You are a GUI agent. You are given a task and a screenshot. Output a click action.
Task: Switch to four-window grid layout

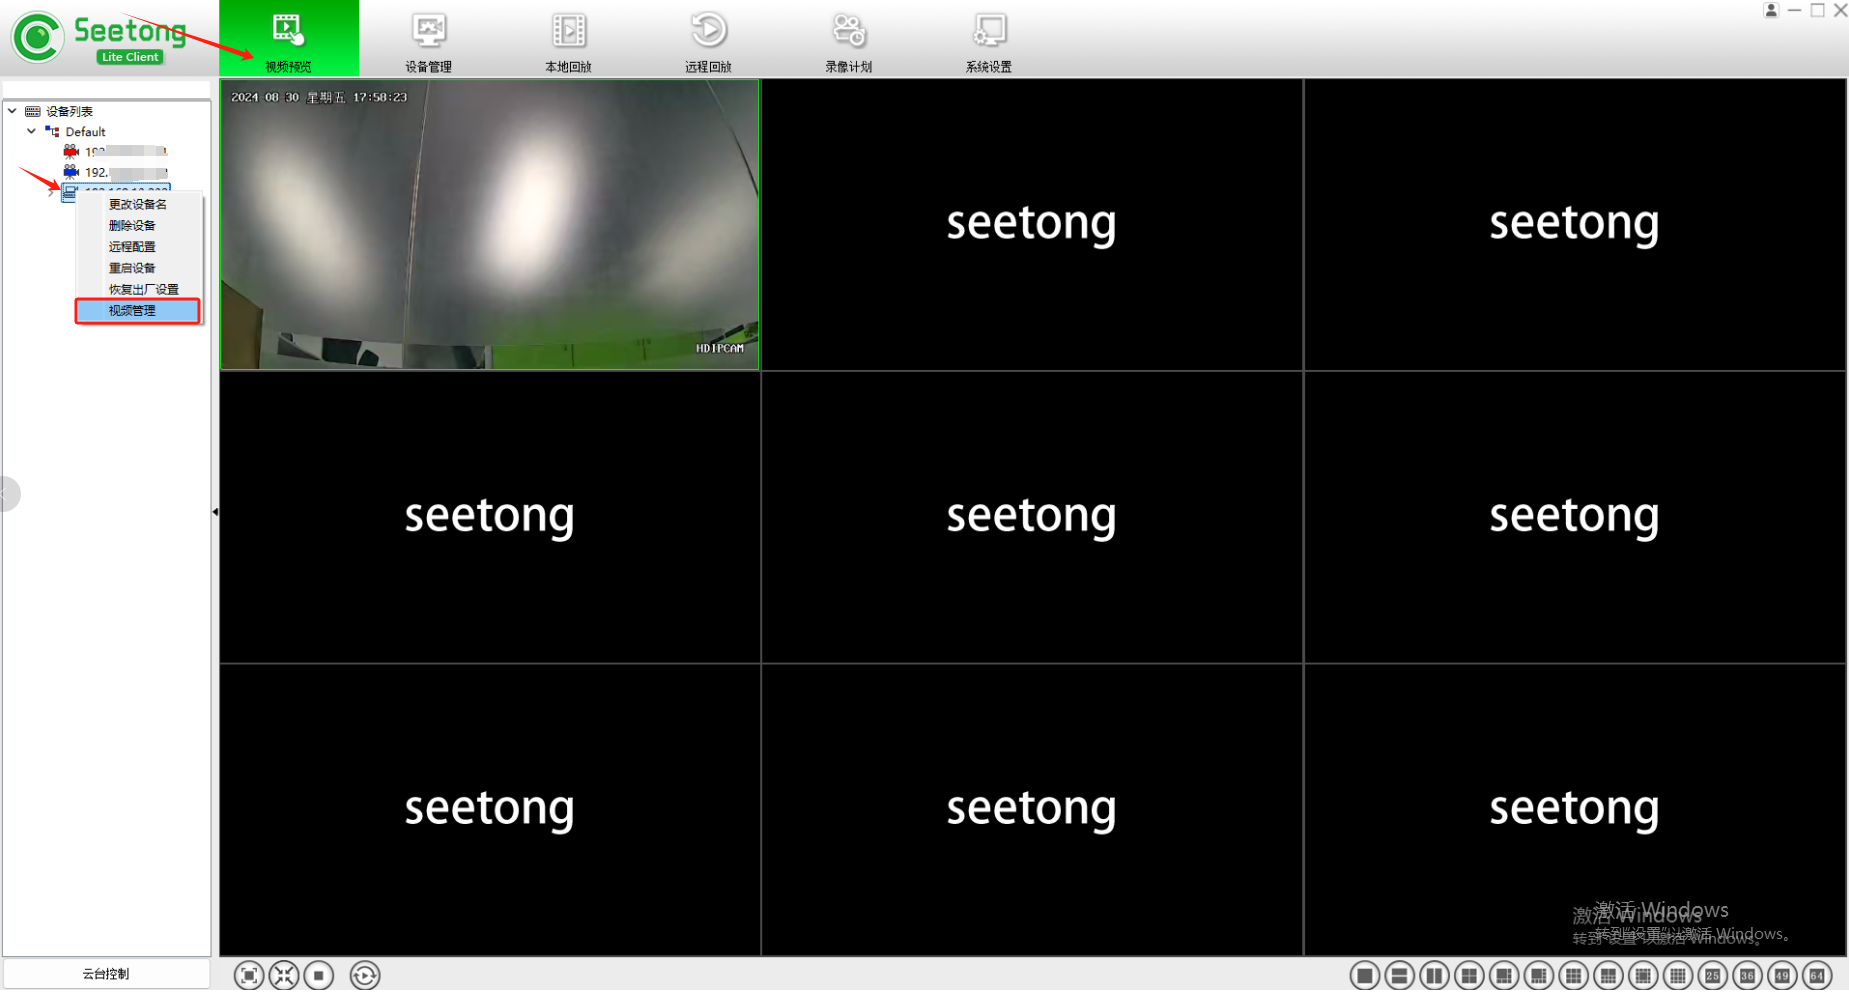tap(1469, 975)
